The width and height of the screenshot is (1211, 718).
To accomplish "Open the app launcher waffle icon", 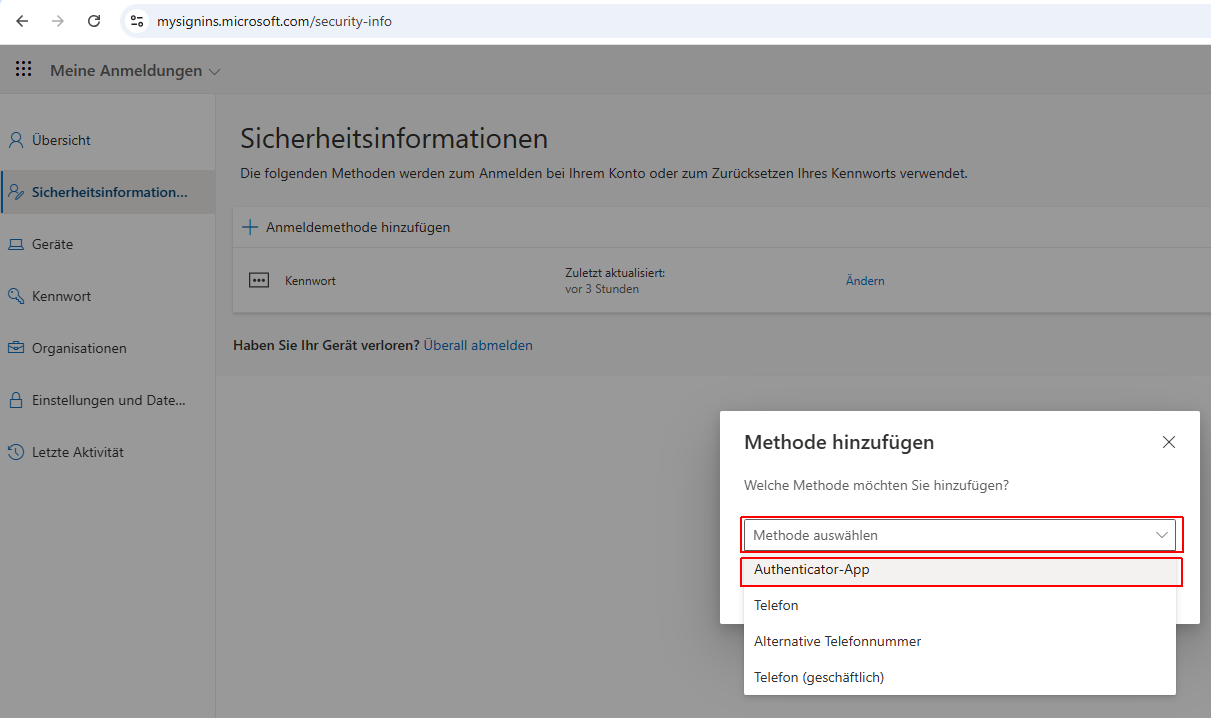I will [x=23, y=70].
